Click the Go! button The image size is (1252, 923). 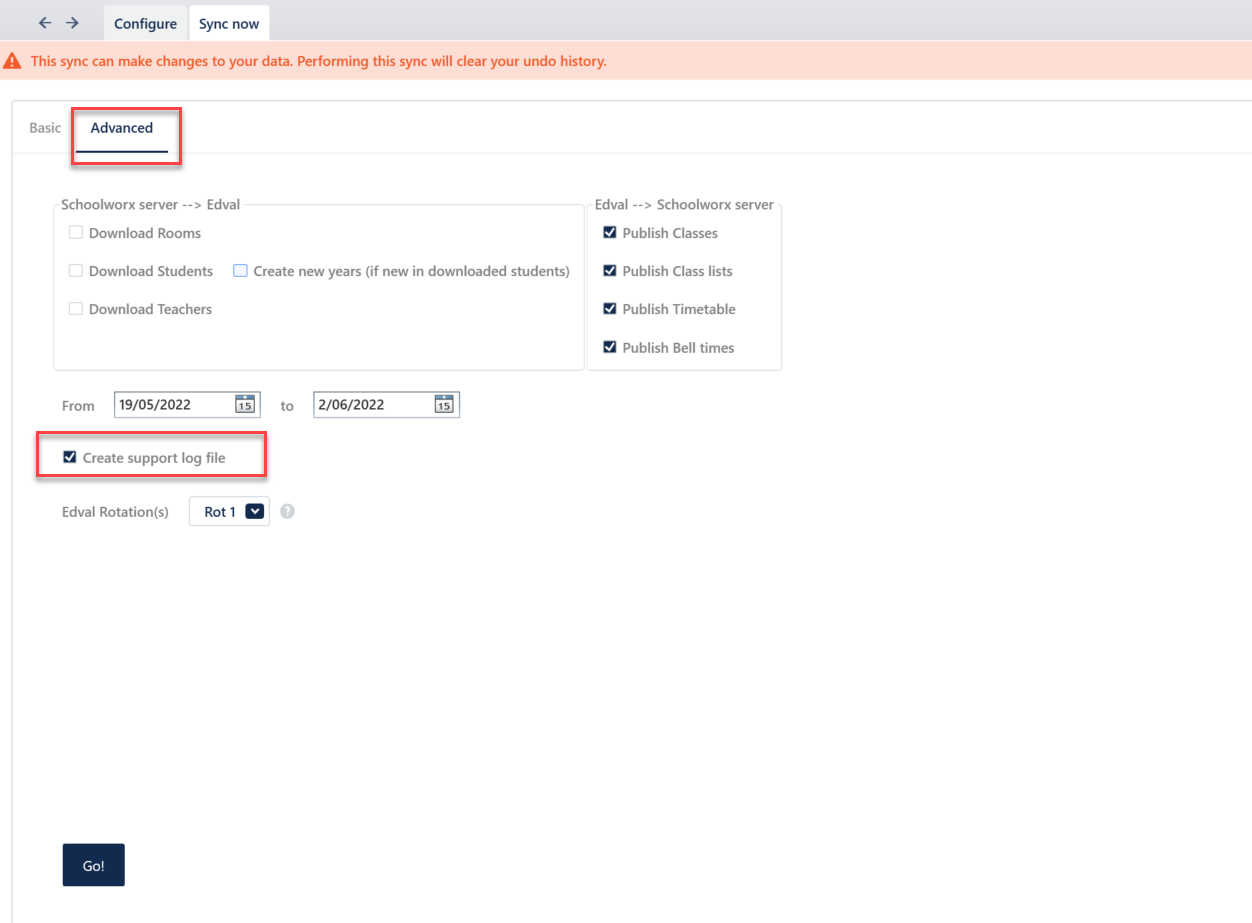[x=94, y=865]
